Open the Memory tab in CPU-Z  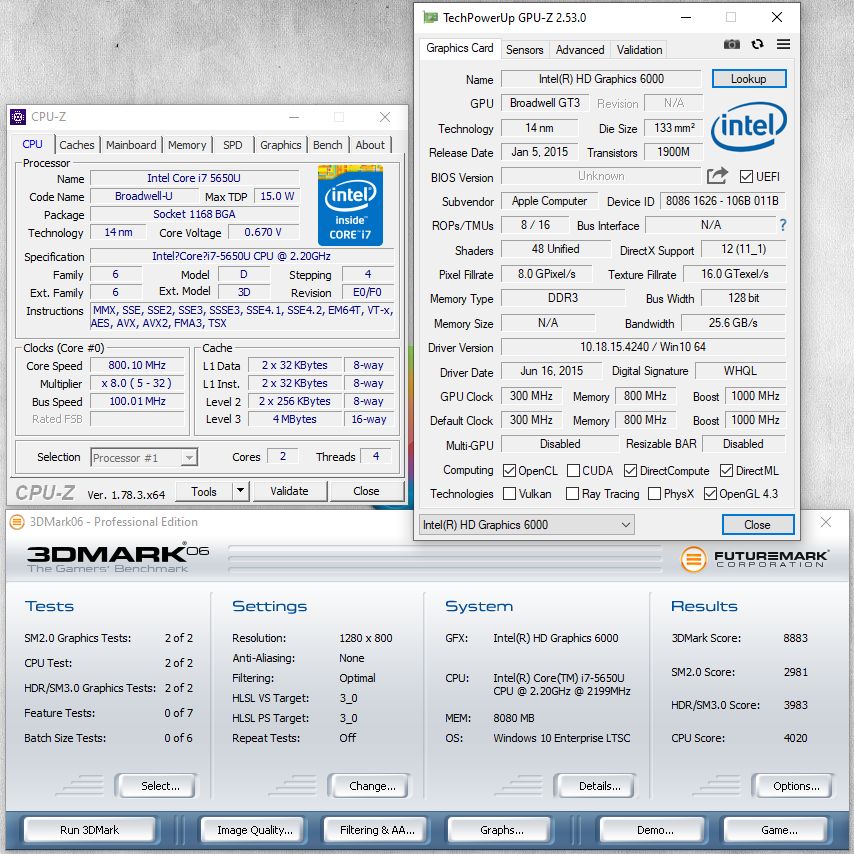coord(187,145)
